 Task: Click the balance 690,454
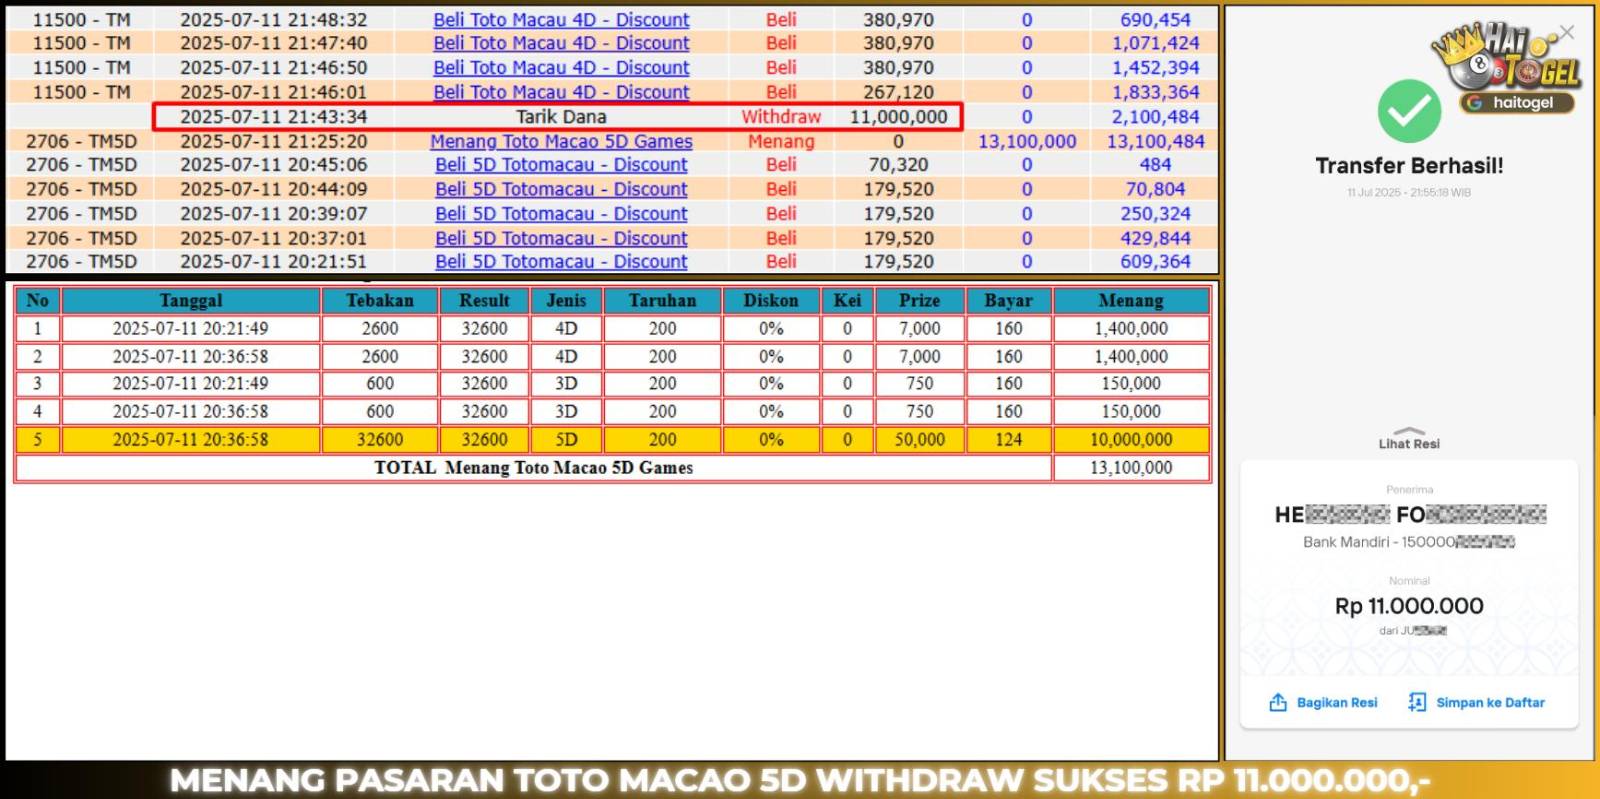[x=1155, y=20]
